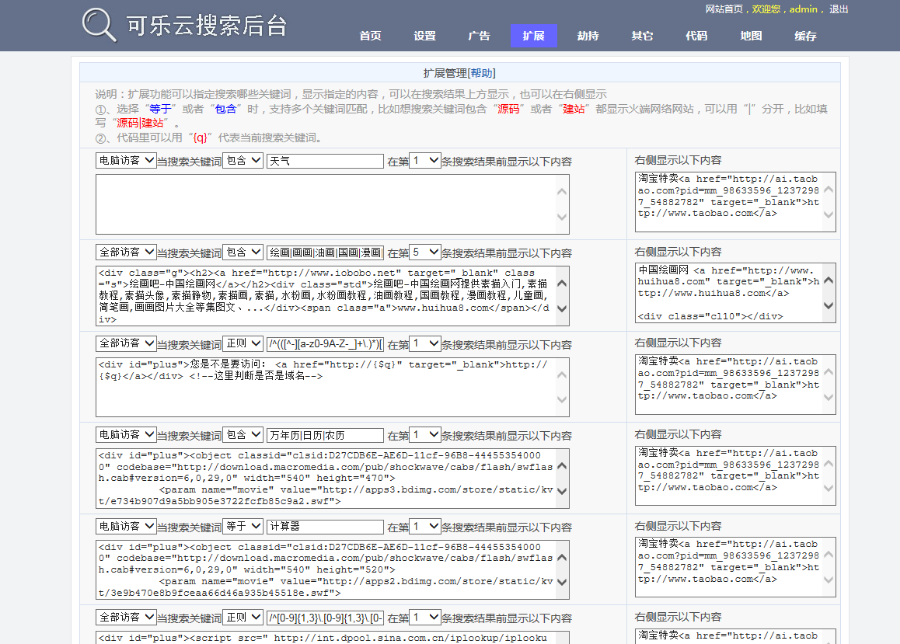The image size is (900, 644).
Task: Open the 劫持 navigation tab
Action: tap(588, 36)
